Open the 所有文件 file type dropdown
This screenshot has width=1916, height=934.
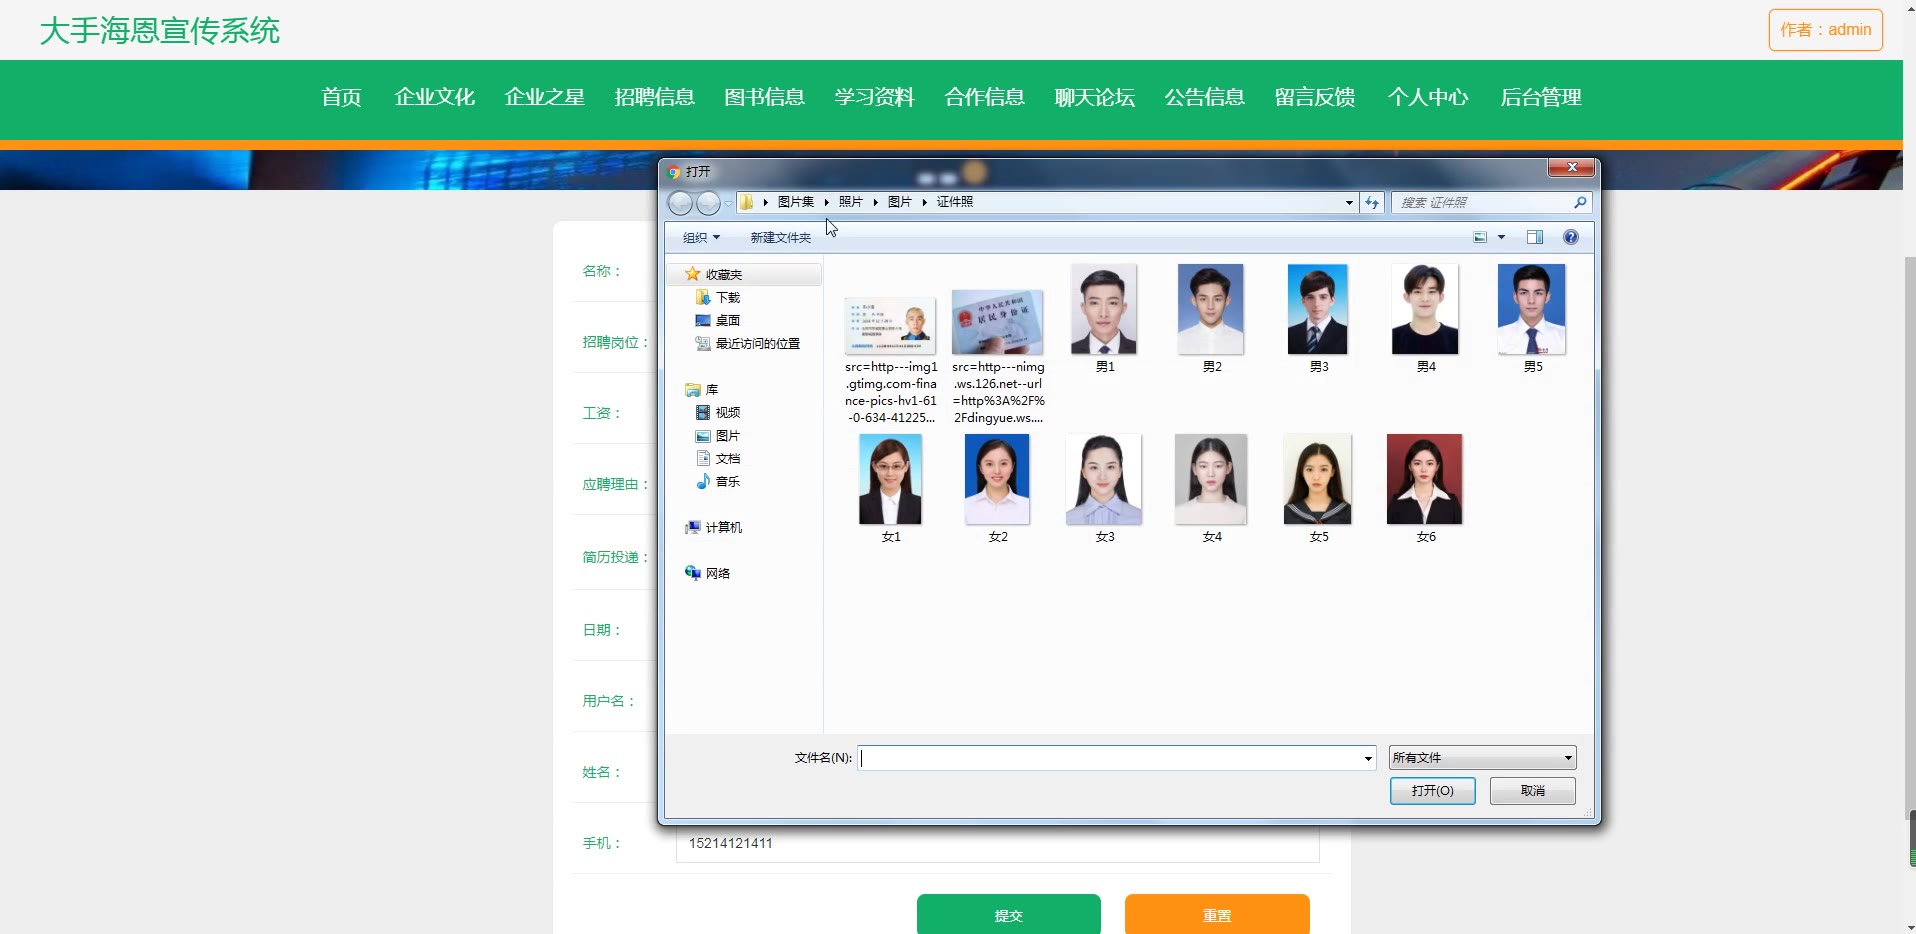pyautogui.click(x=1482, y=758)
